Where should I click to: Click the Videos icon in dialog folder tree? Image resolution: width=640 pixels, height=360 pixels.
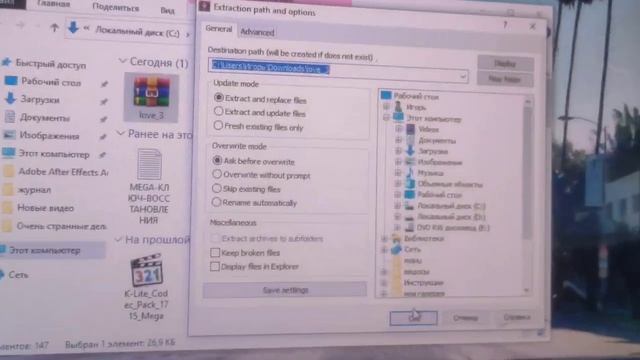pos(410,129)
